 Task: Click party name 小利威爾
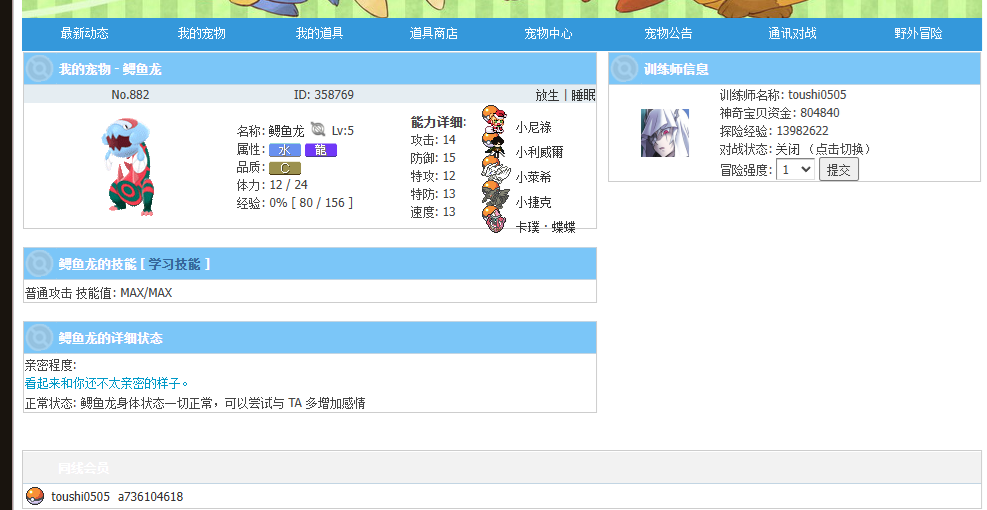coord(539,152)
